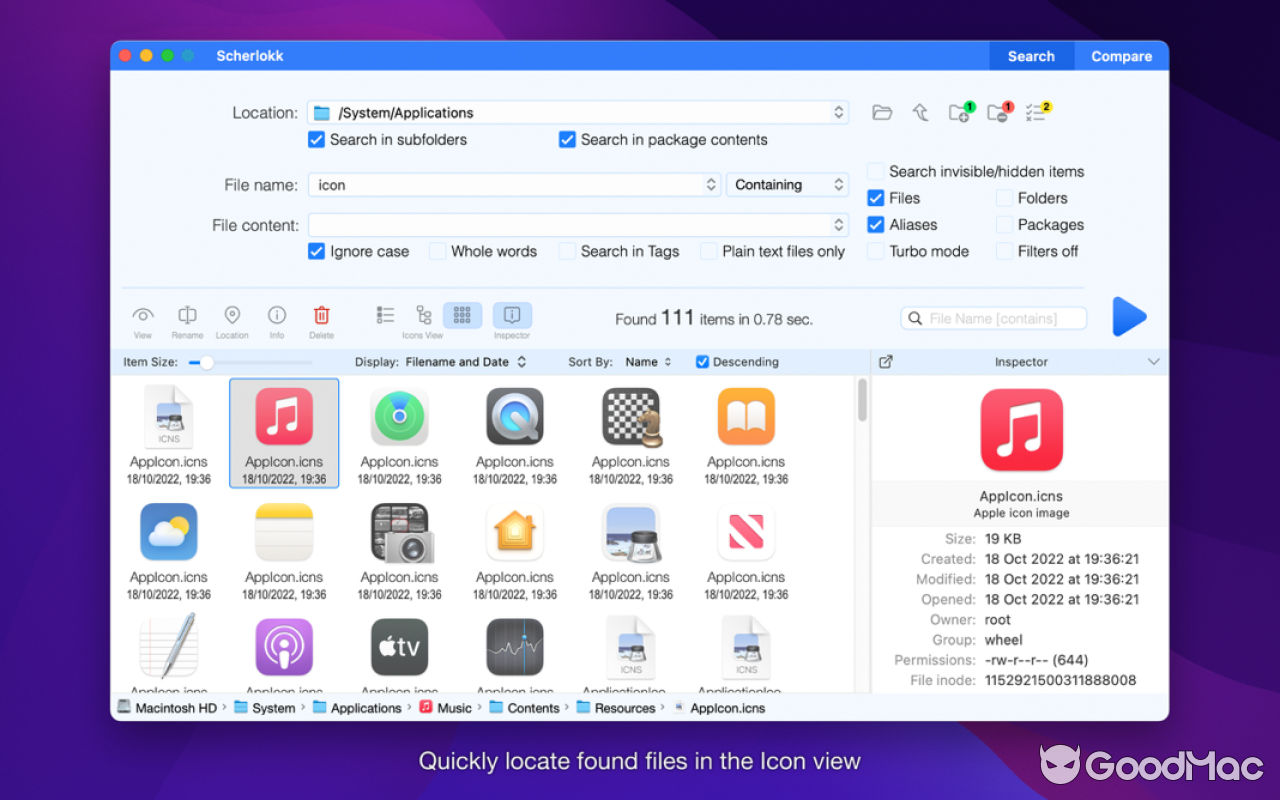
Task: Select the eye-shaped View tool
Action: [x=143, y=313]
